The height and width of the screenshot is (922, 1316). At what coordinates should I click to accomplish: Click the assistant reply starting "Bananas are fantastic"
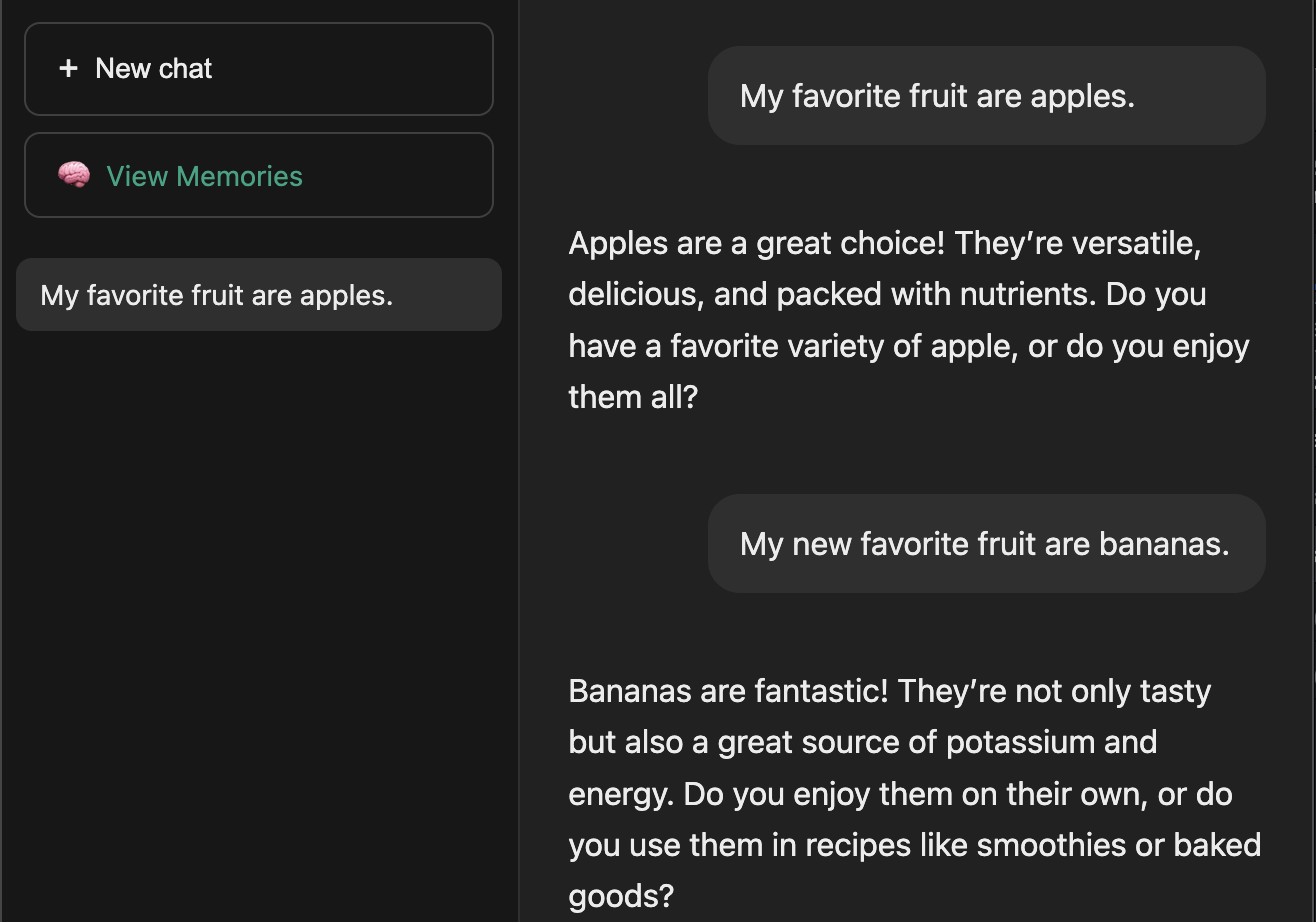click(x=914, y=793)
